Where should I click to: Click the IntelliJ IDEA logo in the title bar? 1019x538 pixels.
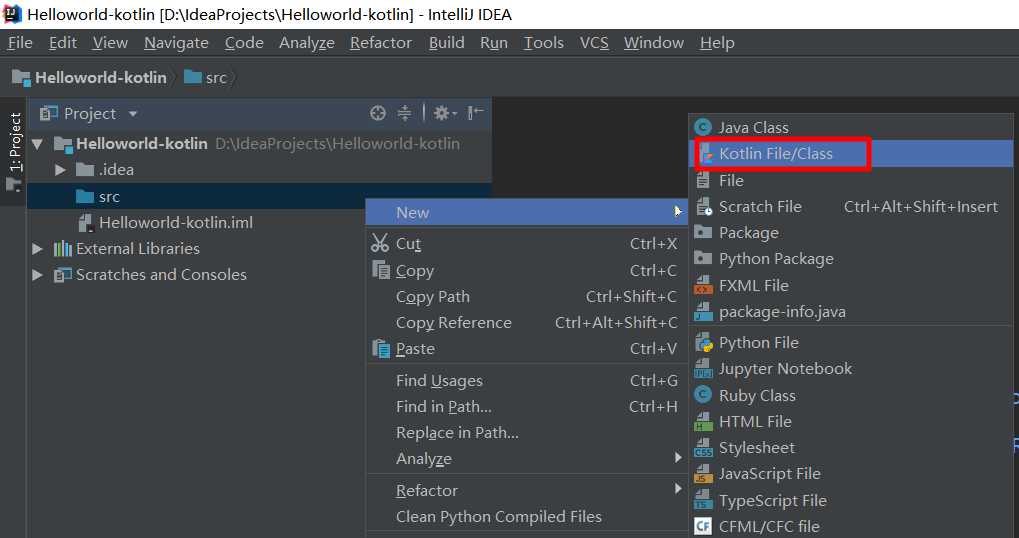[12, 14]
